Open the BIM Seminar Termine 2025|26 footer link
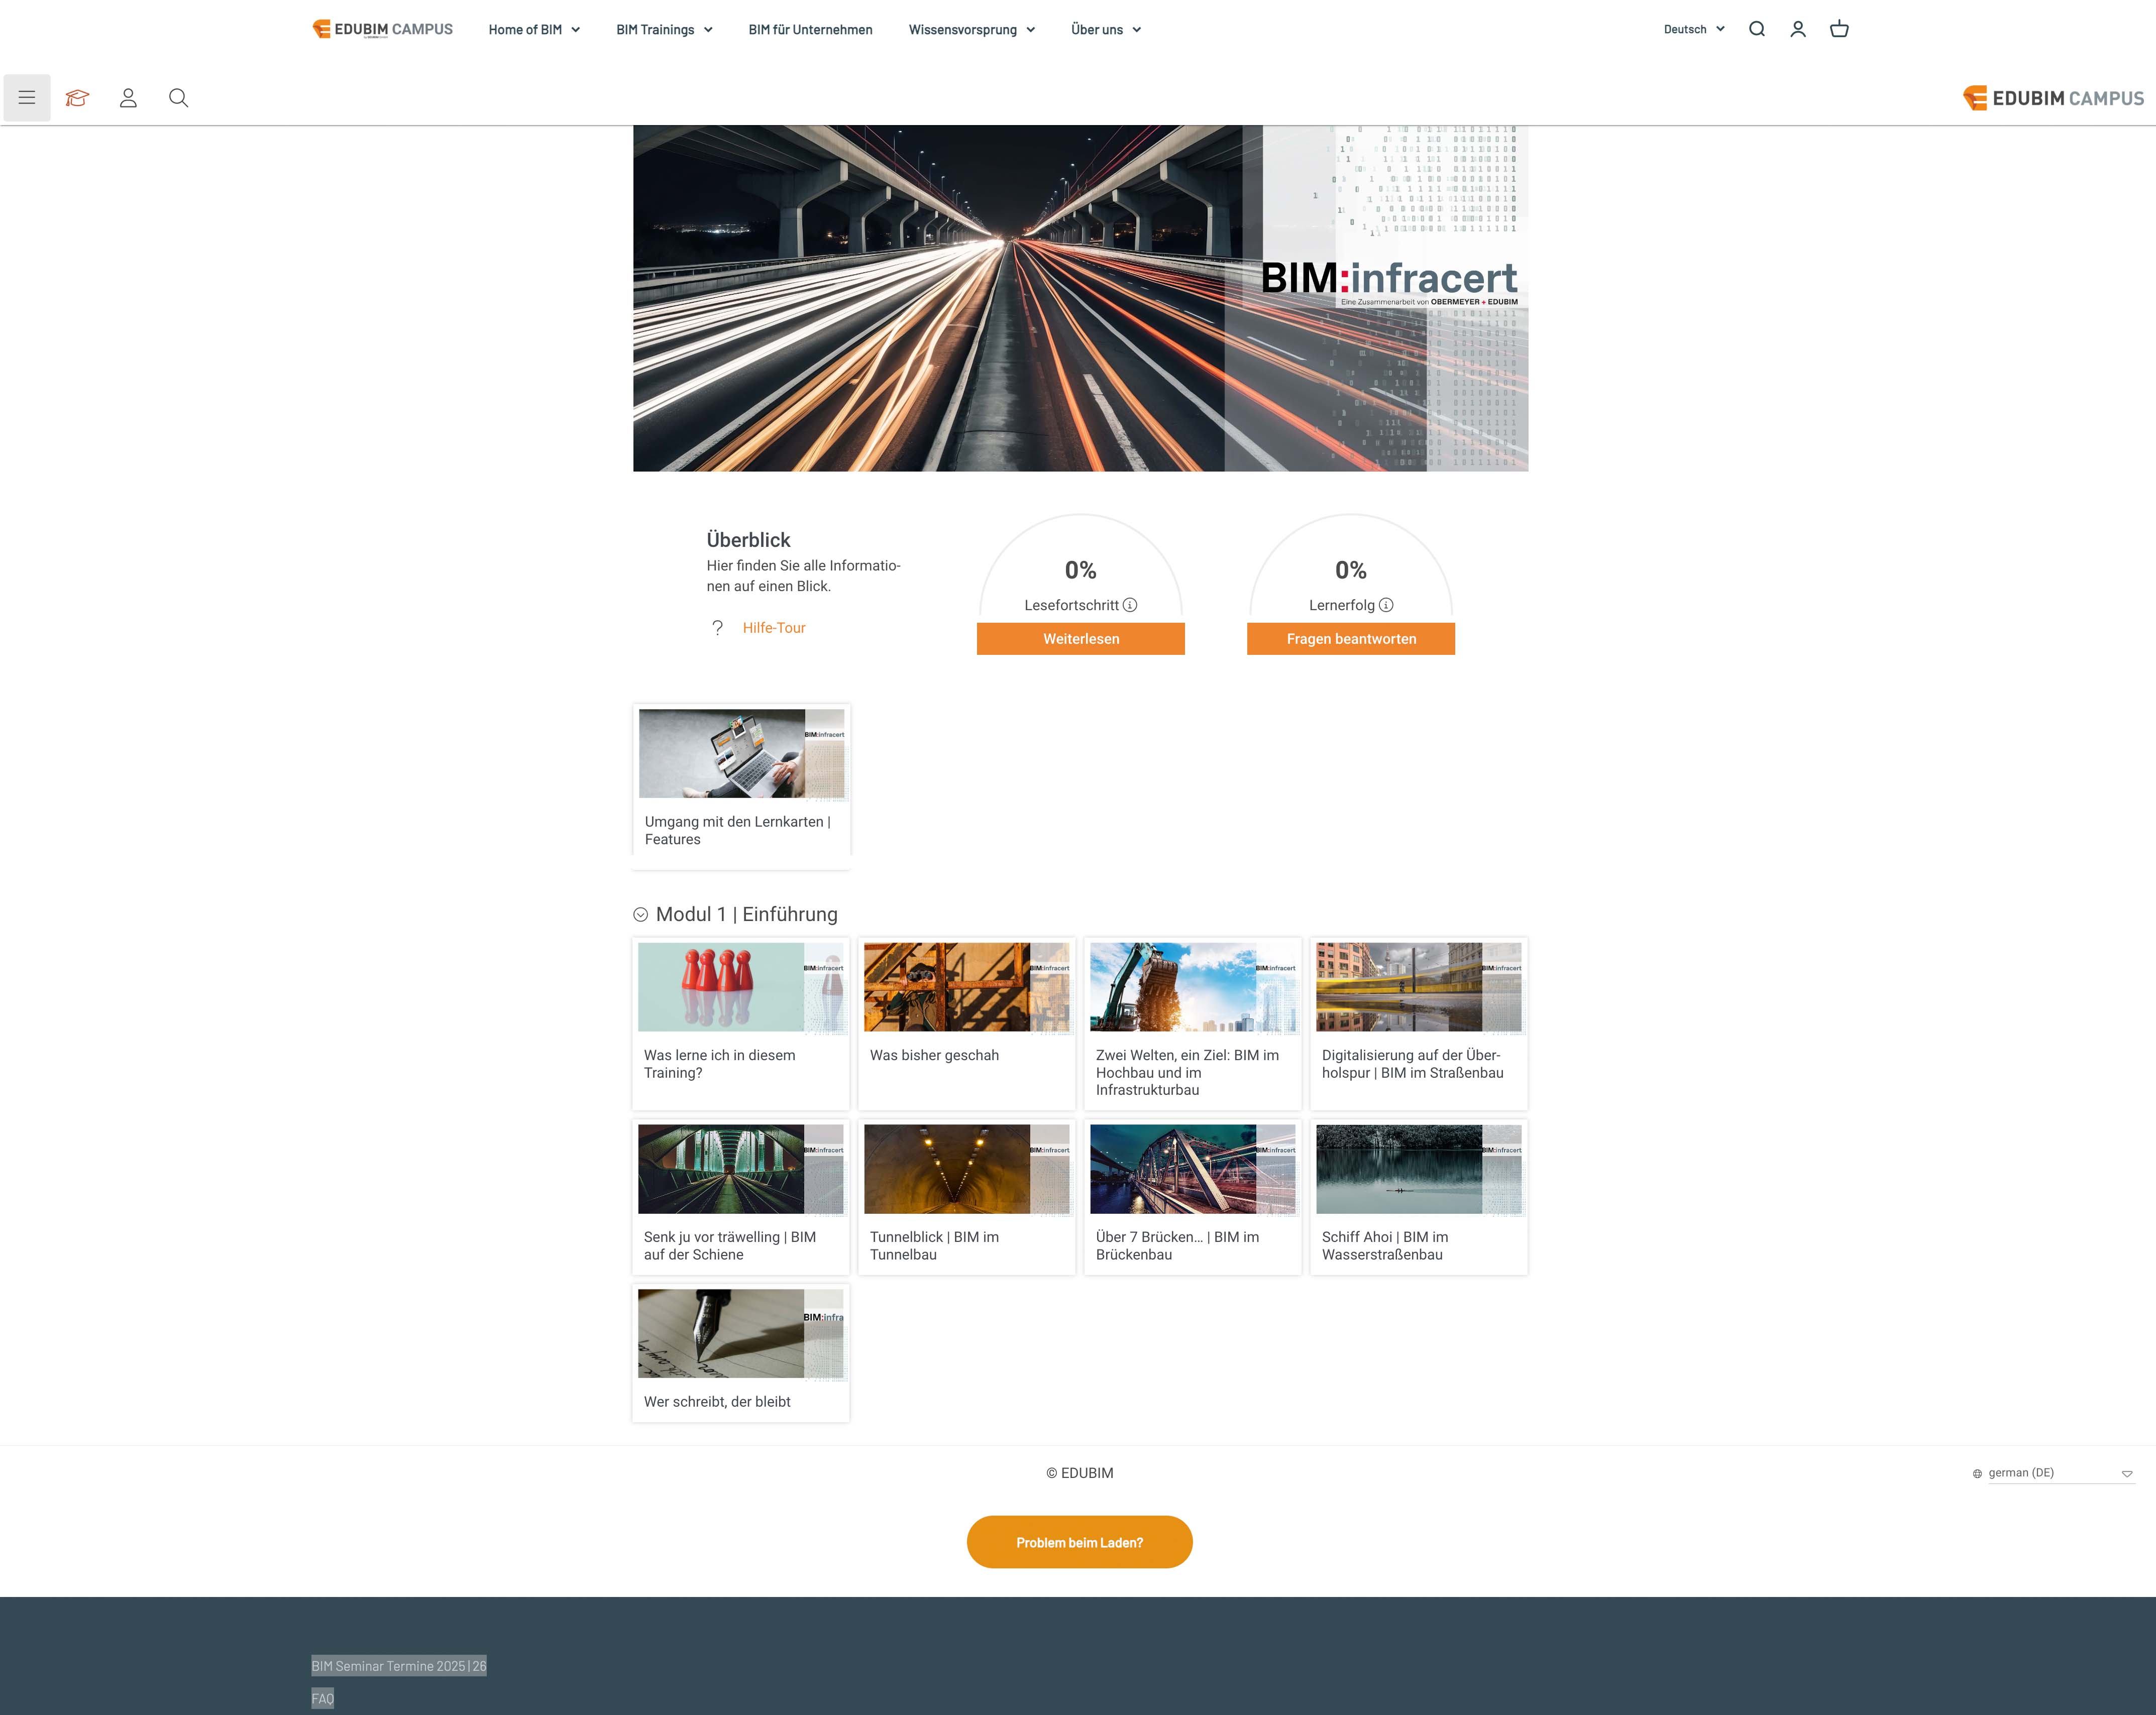2156x1715 pixels. tap(398, 1665)
